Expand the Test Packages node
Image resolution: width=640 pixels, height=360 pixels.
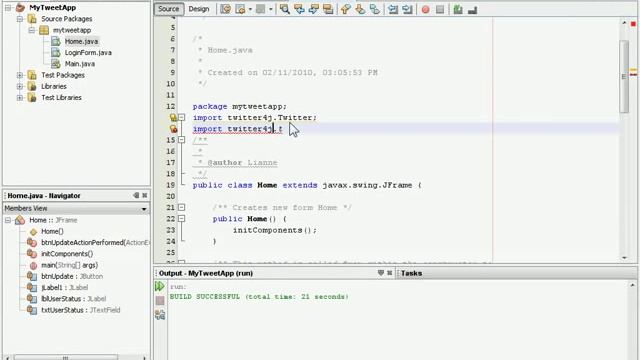(x=20, y=75)
